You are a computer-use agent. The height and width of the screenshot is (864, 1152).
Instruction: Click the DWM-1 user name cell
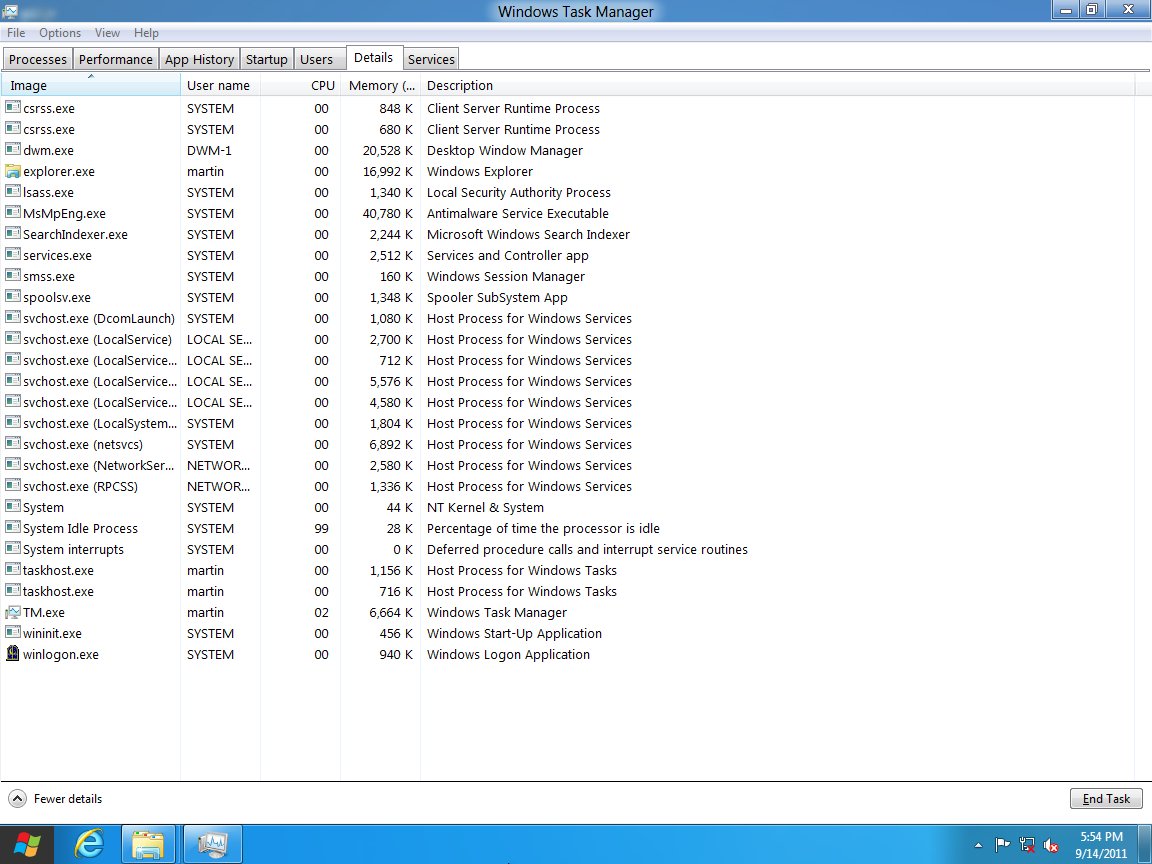coord(209,151)
